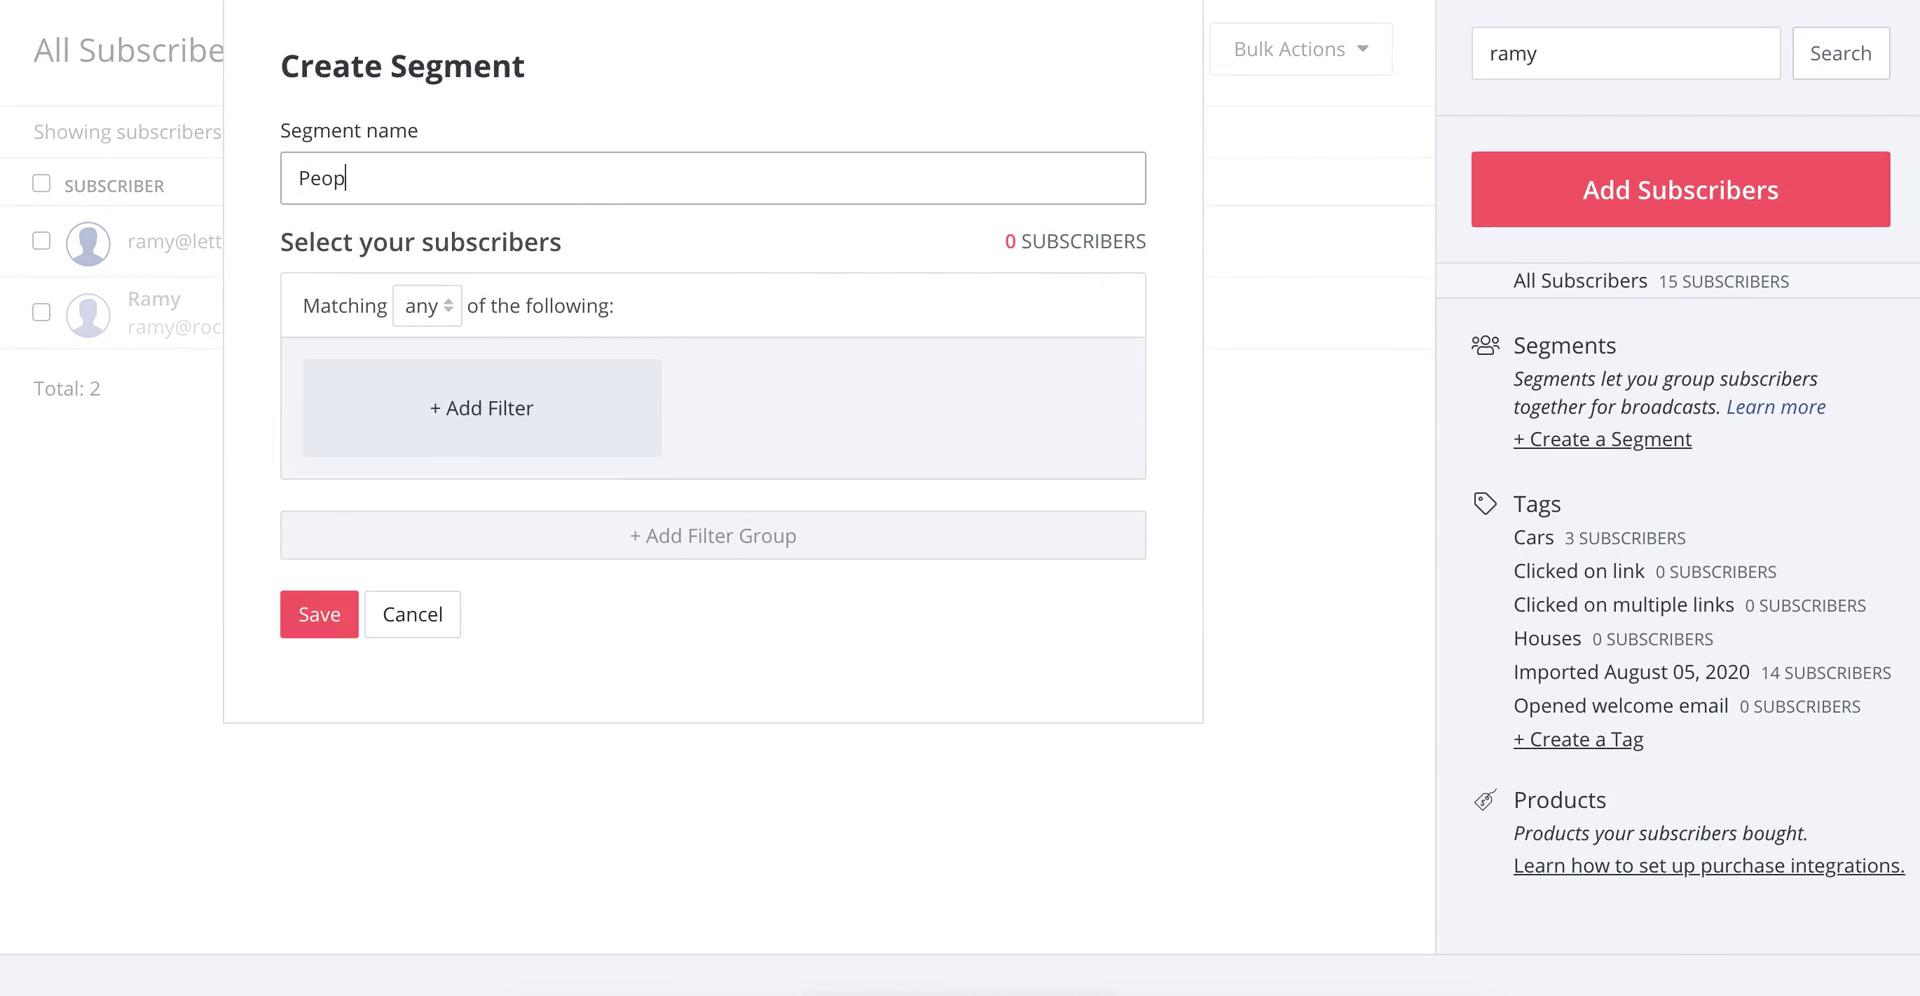Click the Segments group icon
Viewport: 1920px width, 996px height.
(1485, 346)
